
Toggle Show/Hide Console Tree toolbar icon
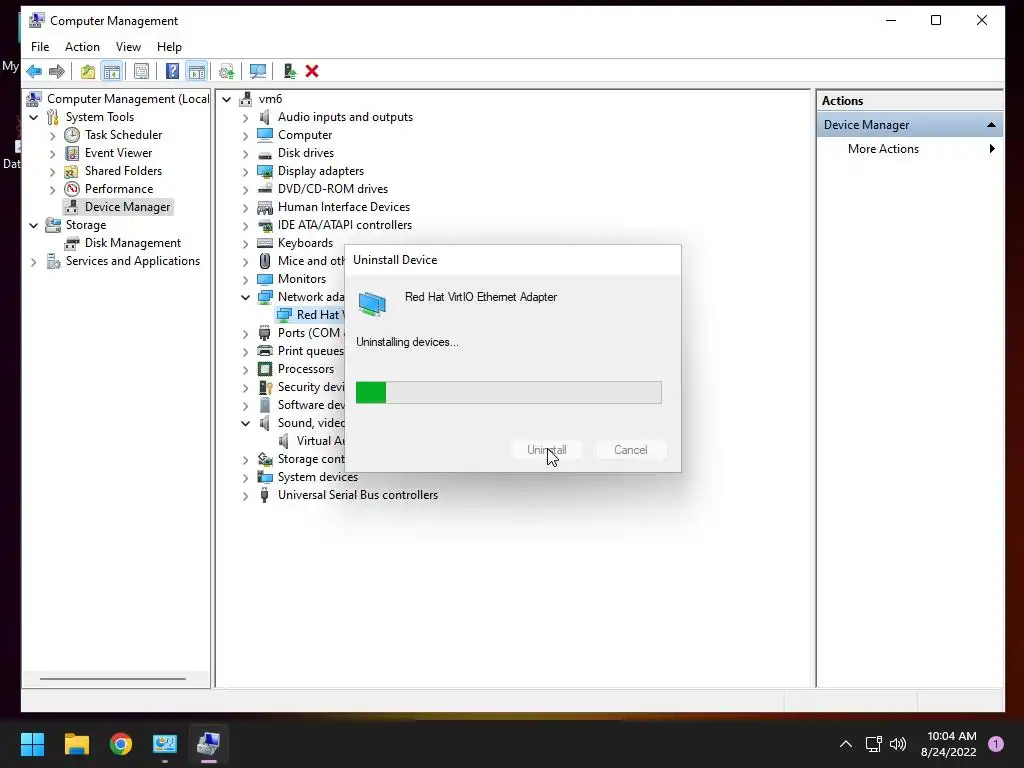coord(112,71)
